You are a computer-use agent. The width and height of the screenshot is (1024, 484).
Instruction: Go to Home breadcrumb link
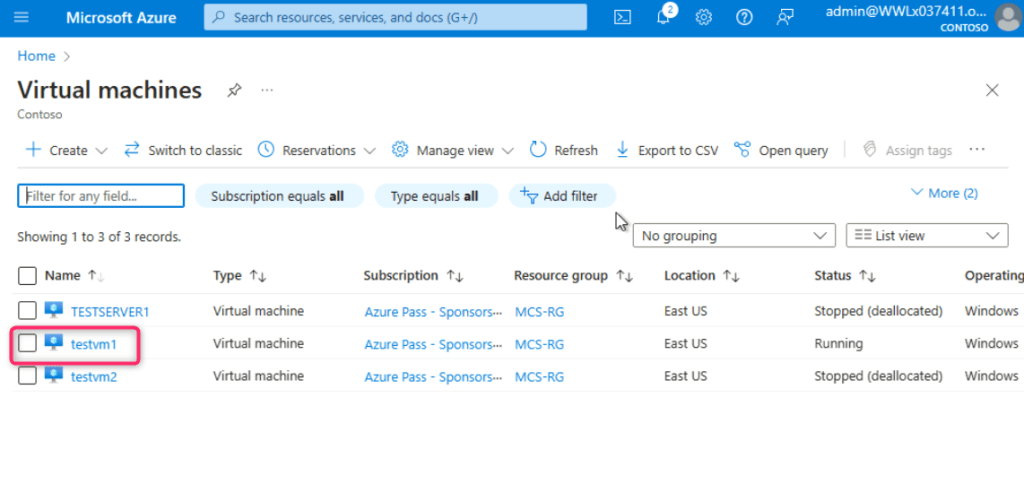click(x=36, y=56)
